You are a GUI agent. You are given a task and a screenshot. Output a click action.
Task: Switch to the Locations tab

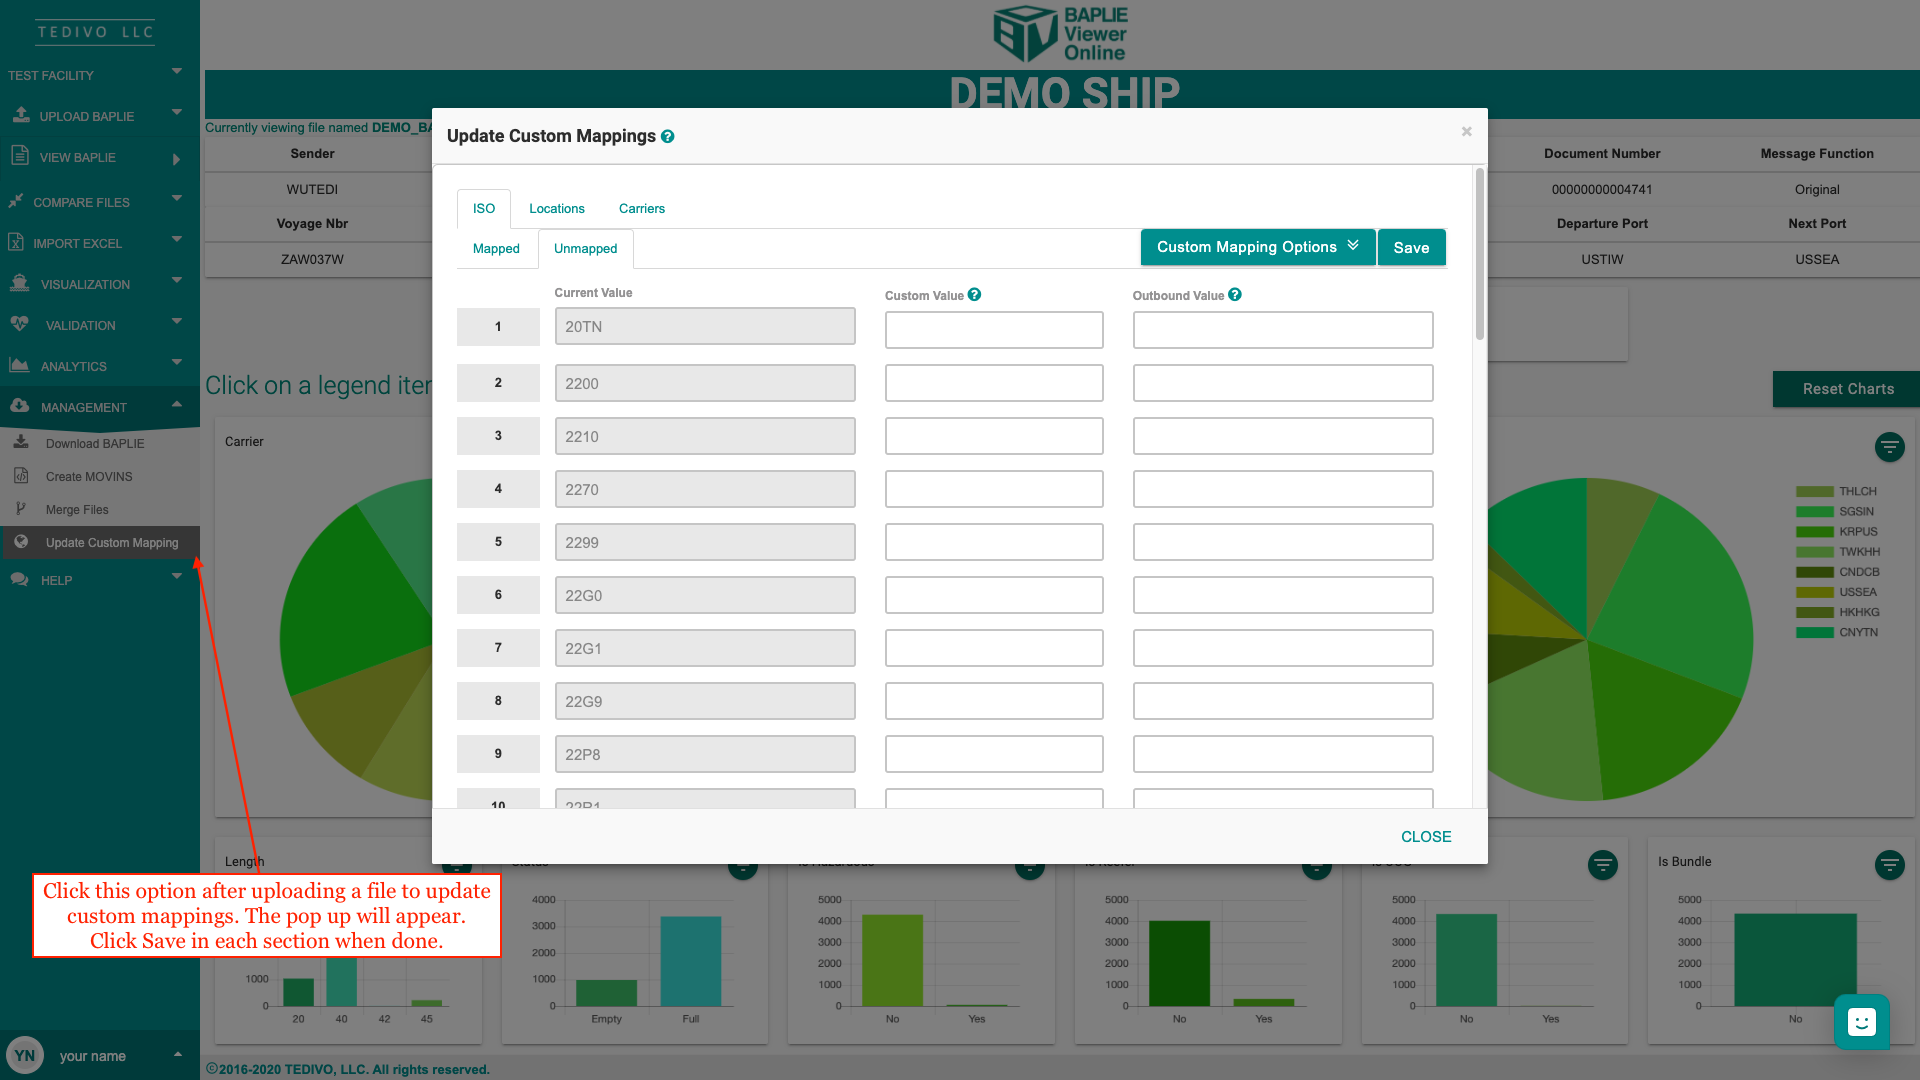pyautogui.click(x=556, y=209)
